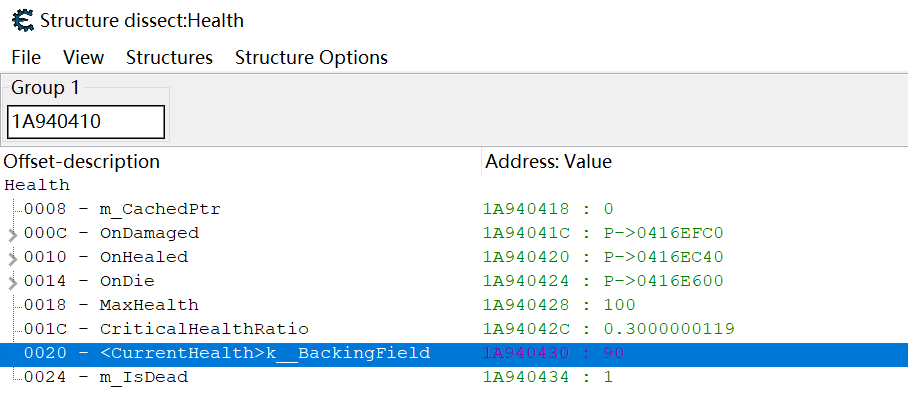The image size is (908, 401).
Task: Click the Offset-description column header
Action: [x=81, y=161]
